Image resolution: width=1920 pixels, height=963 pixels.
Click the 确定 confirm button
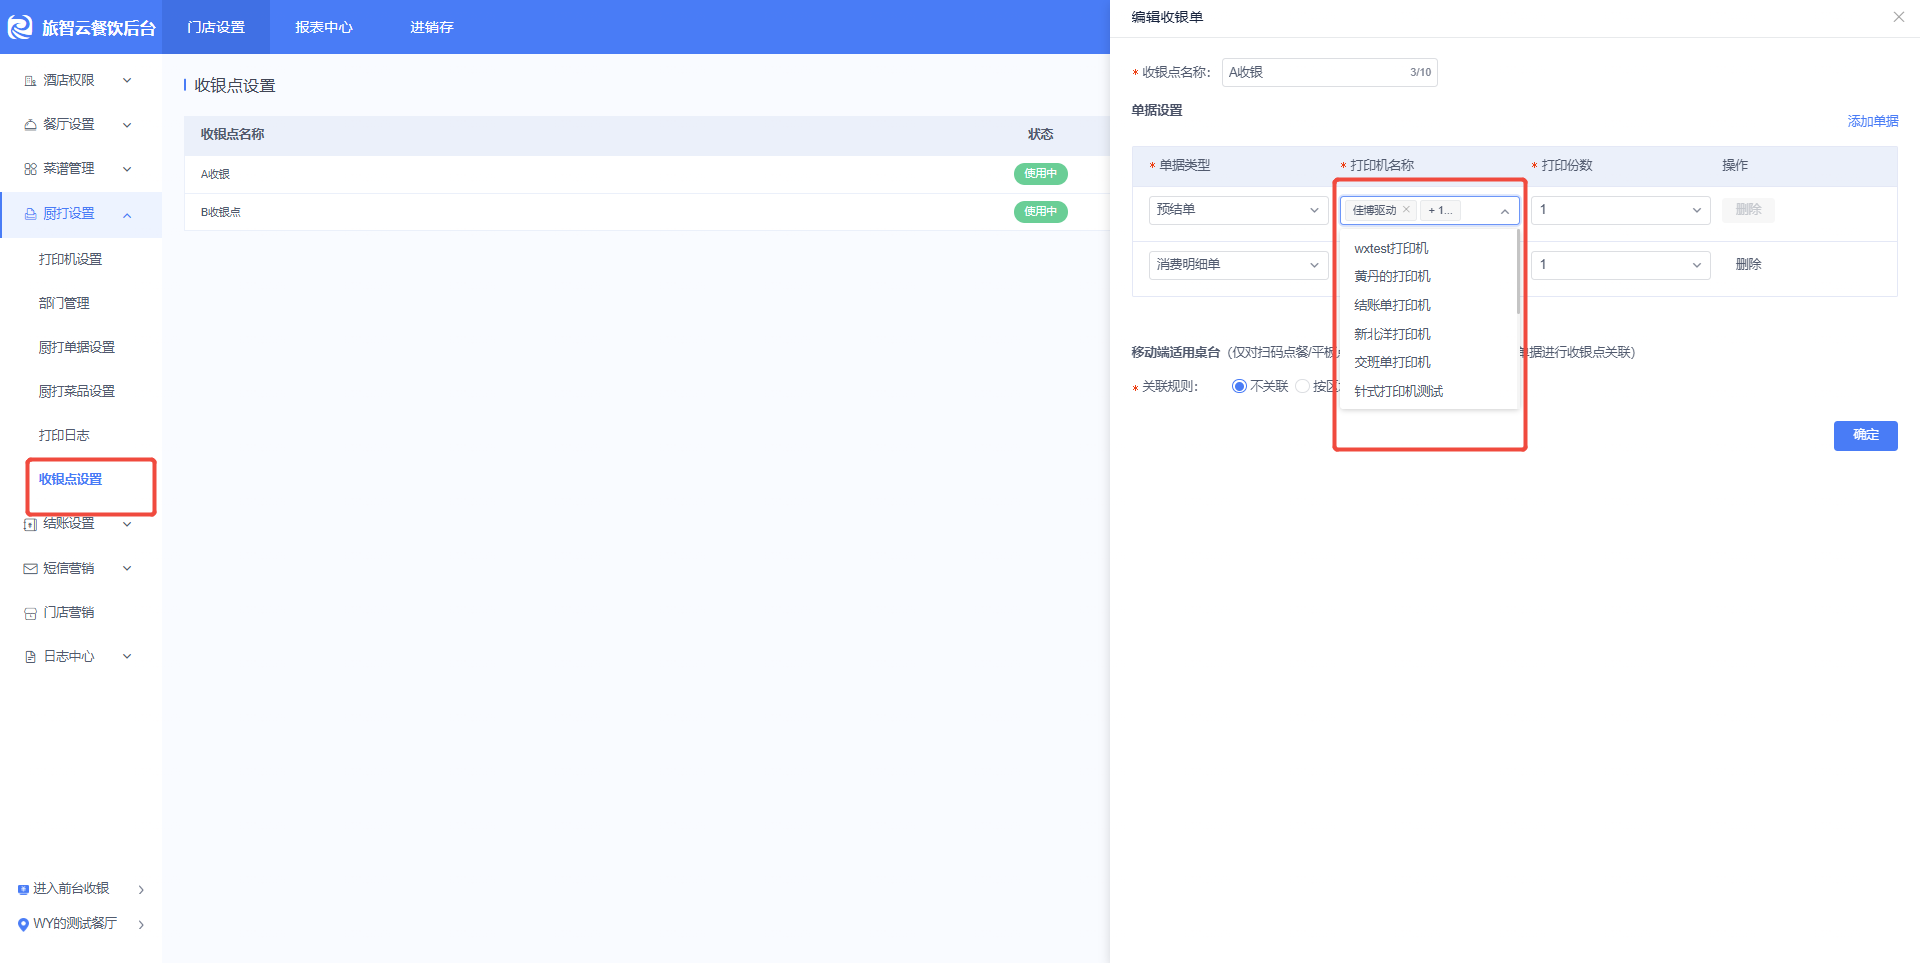(1865, 435)
